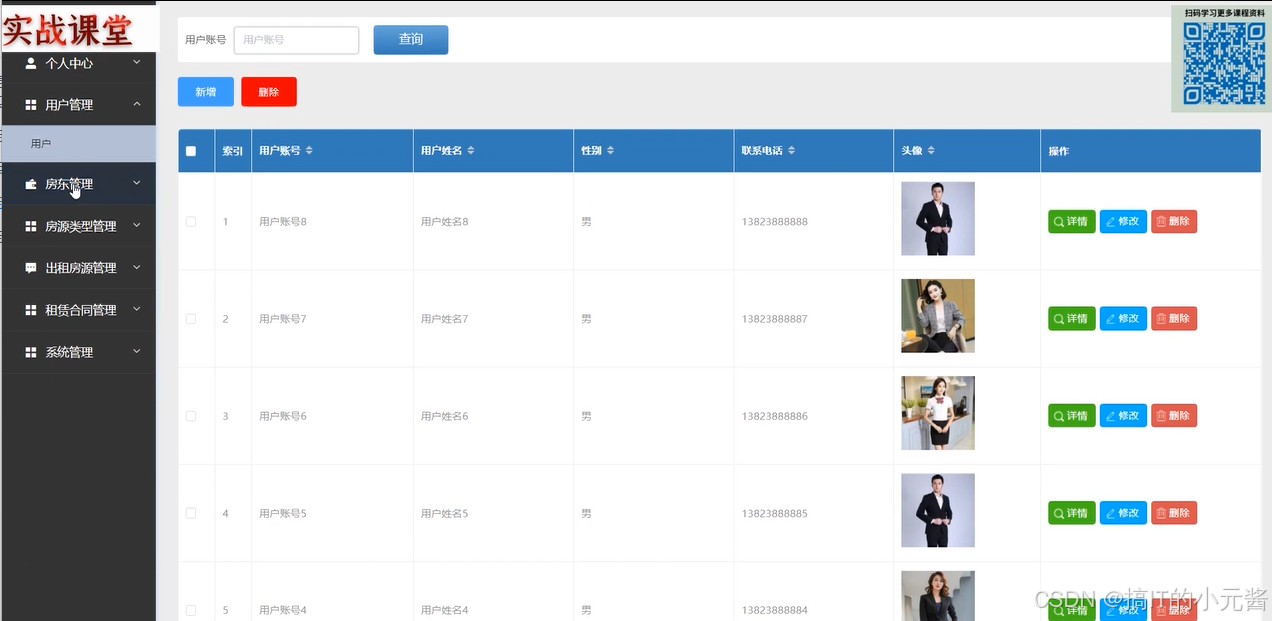Screen dimensions: 1272x621
Task: Select all rows with header checkbox
Action: [191, 151]
